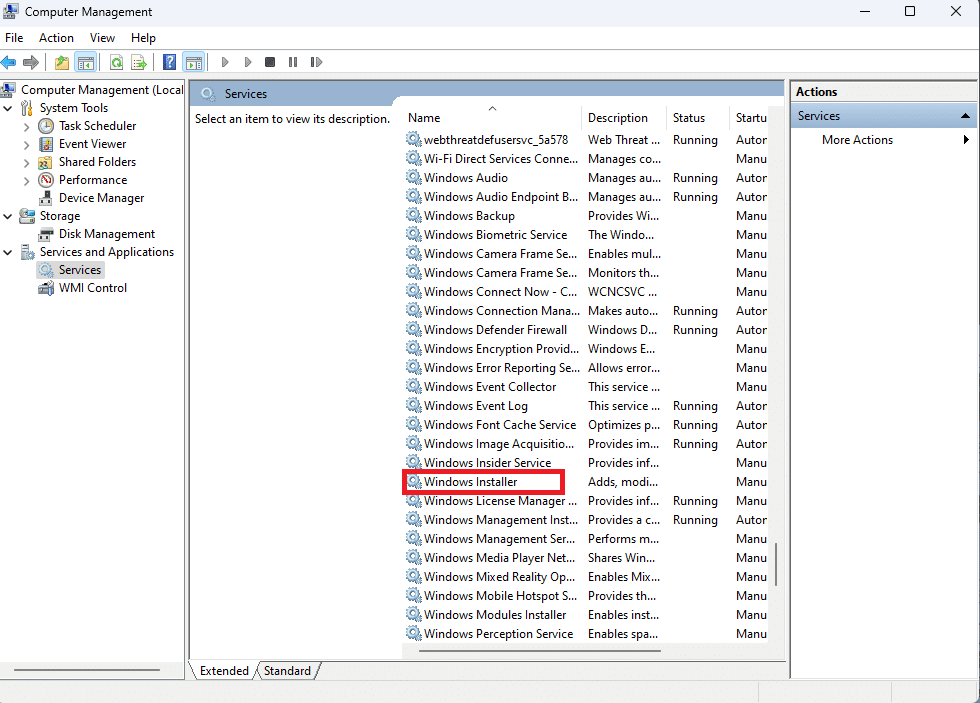Viewport: 980px width, 703px height.
Task: Click the Export List toolbar icon
Action: [139, 62]
